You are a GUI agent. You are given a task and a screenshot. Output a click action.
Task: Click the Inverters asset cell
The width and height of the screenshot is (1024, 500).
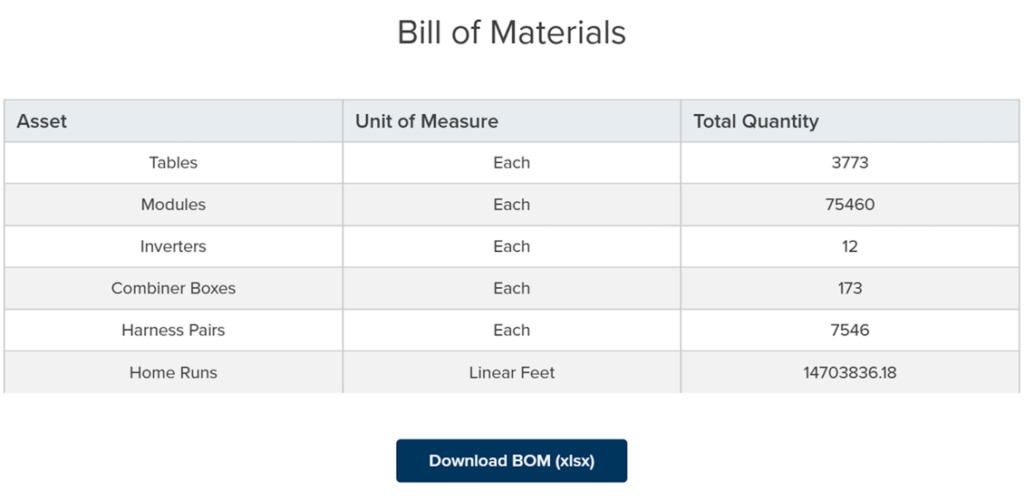(x=173, y=247)
